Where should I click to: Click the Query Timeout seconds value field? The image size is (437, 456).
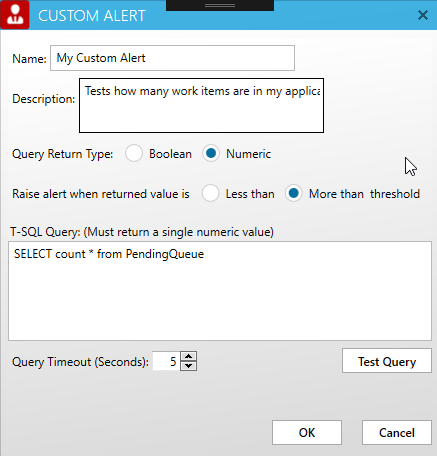click(x=166, y=361)
